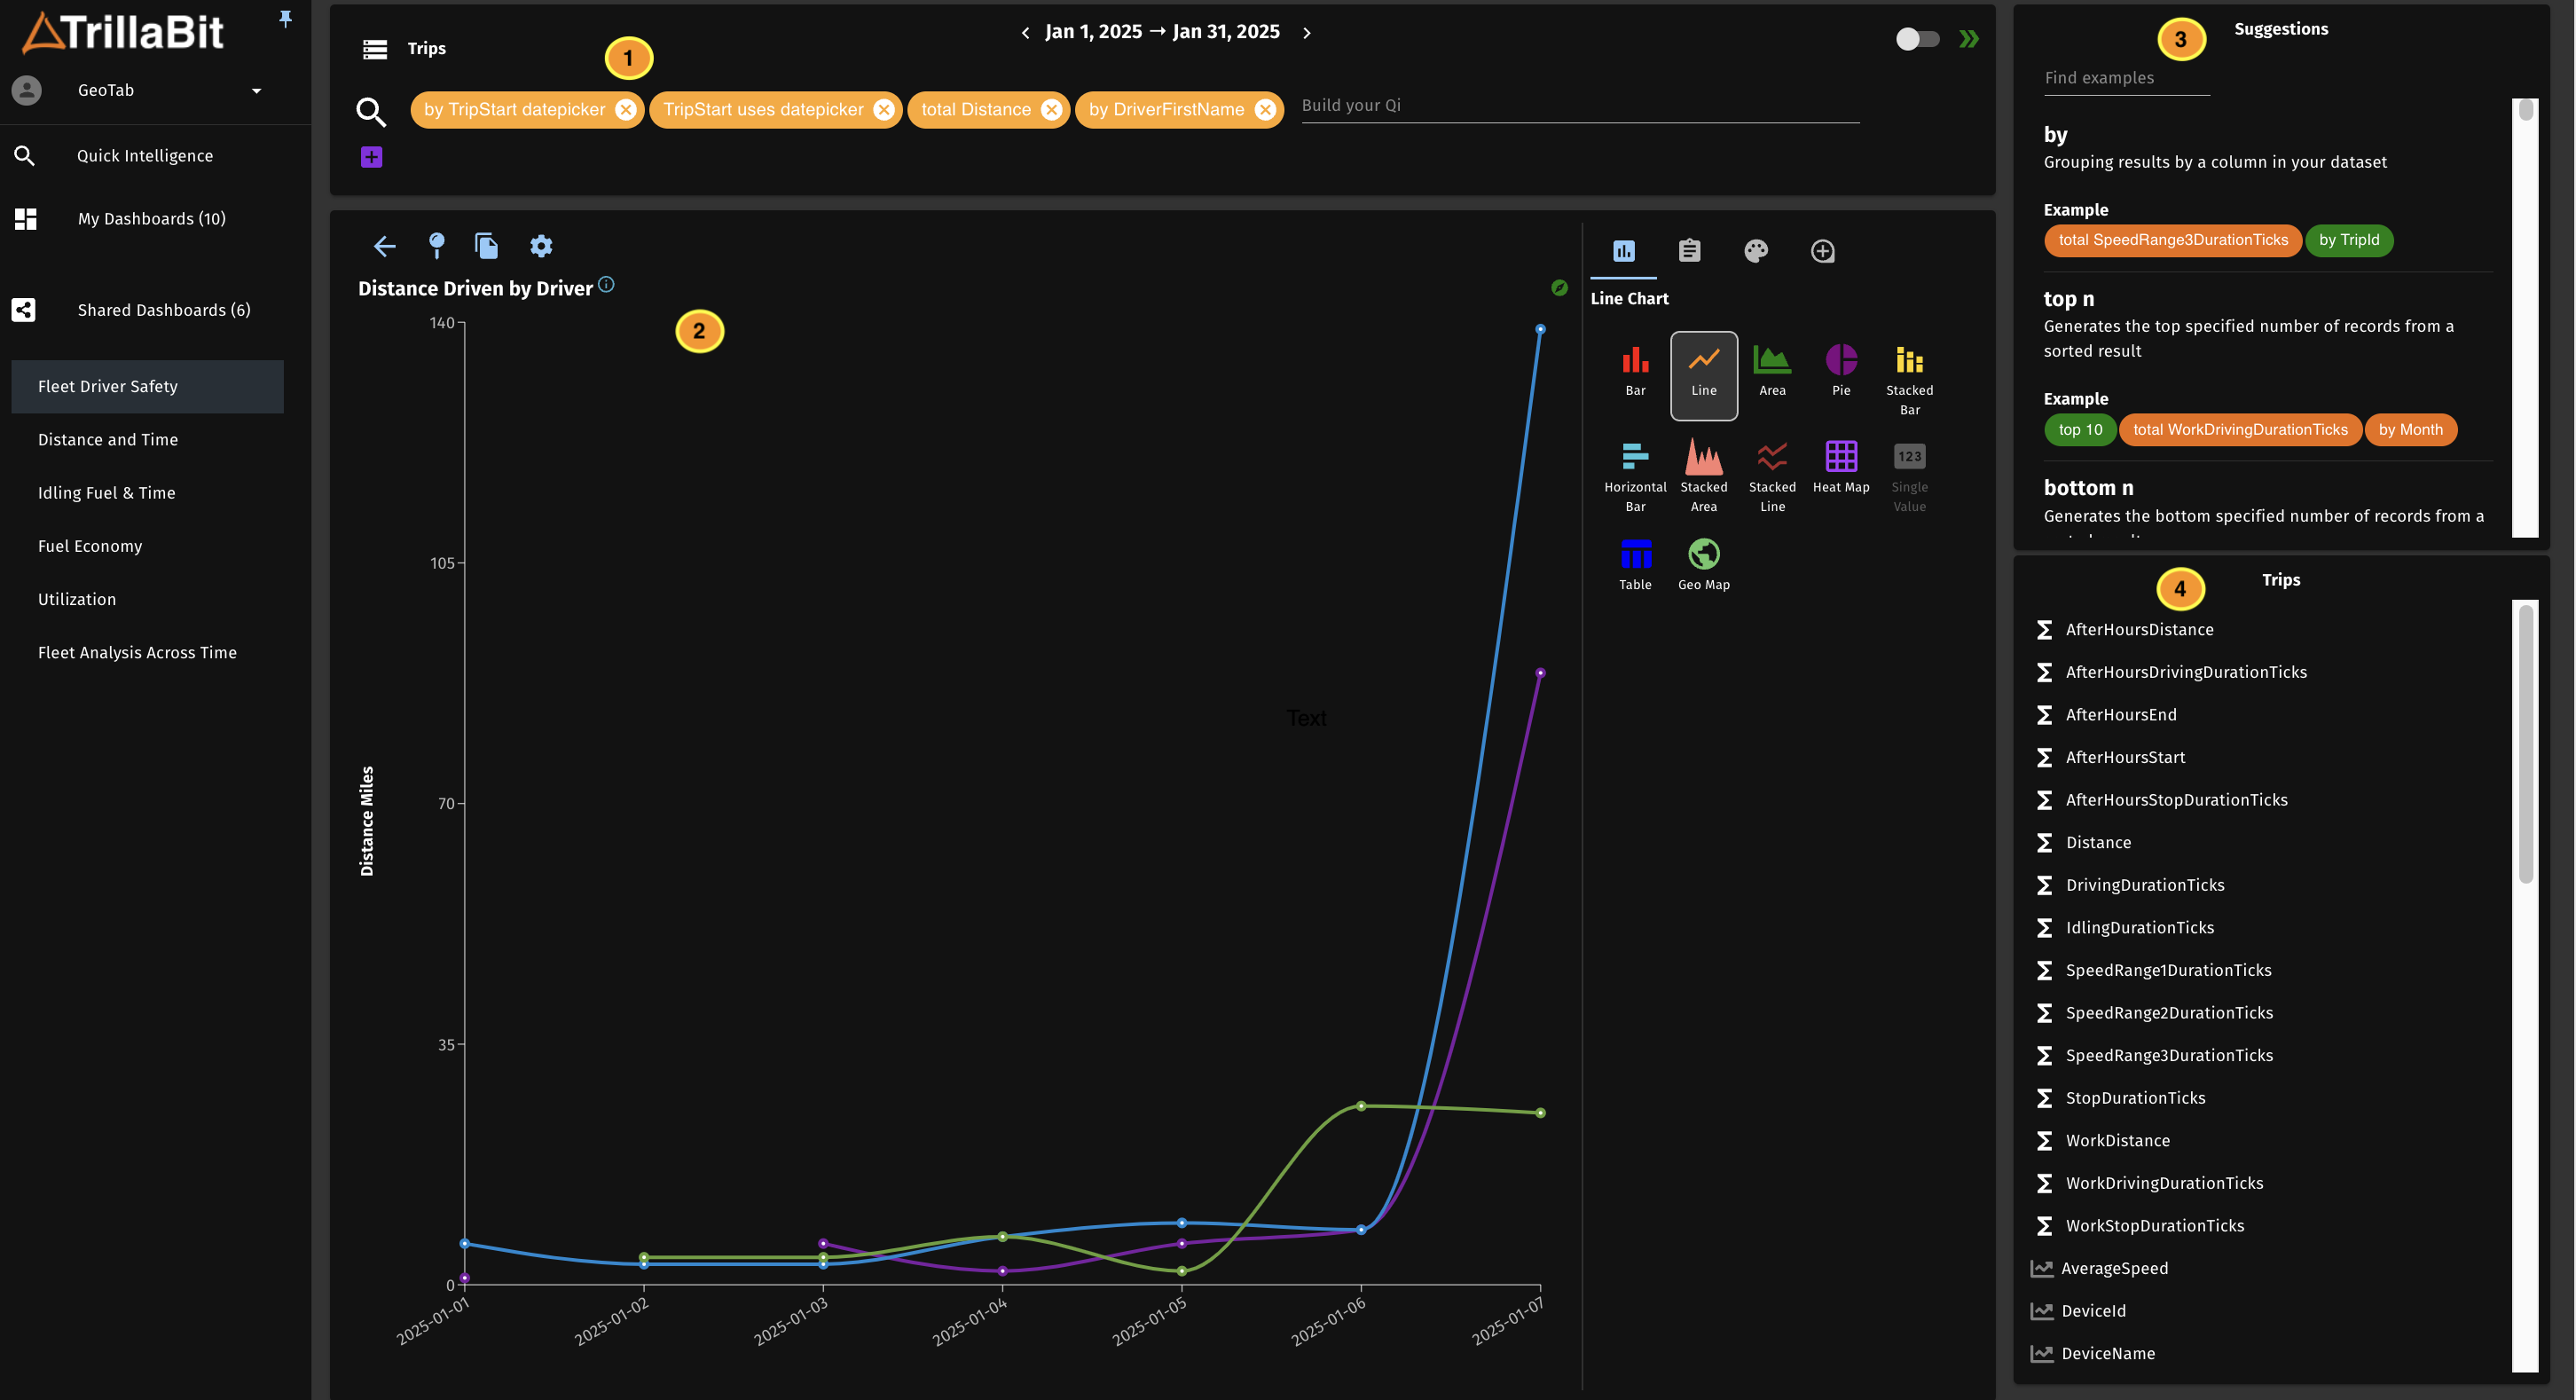Screen dimensions: 2576x1400
Task: Open the GeoTab account dropdown
Action: [x=256, y=90]
